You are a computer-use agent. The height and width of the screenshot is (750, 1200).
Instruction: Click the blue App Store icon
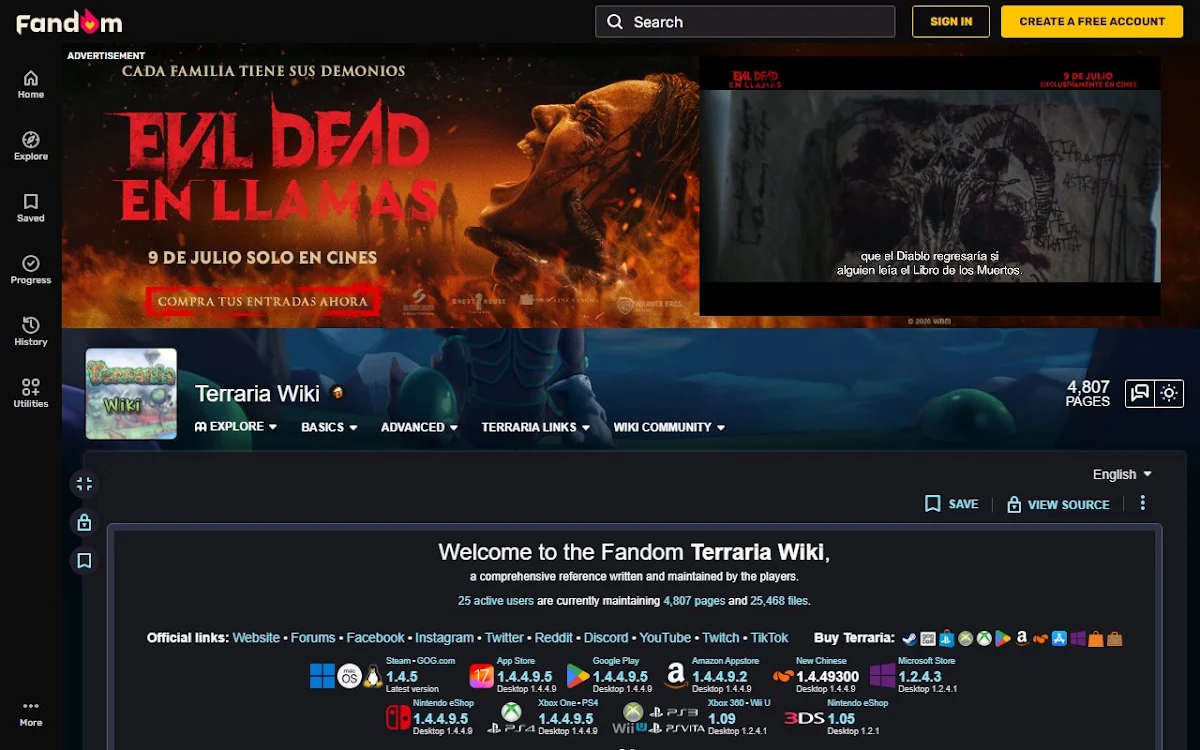tap(1059, 638)
